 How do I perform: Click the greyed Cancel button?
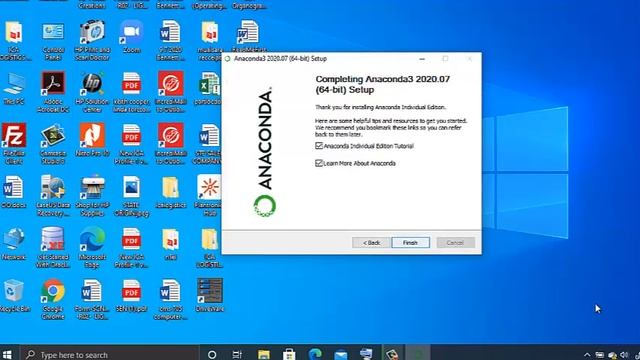(455, 242)
